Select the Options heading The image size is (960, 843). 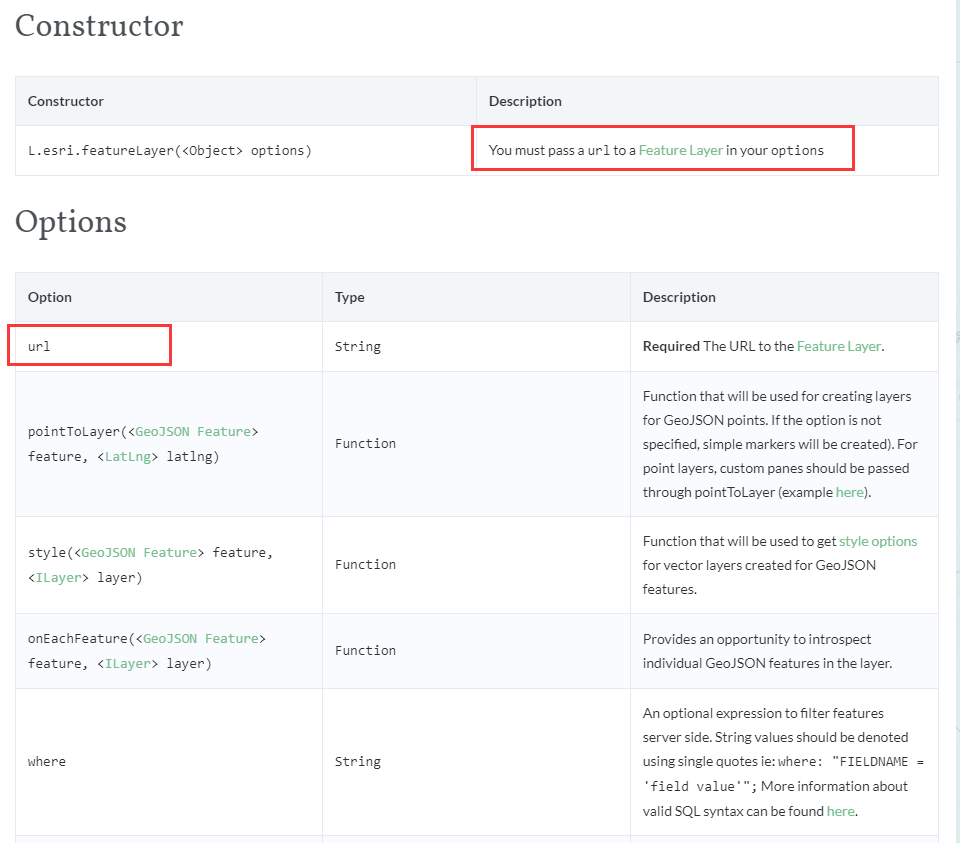[70, 222]
